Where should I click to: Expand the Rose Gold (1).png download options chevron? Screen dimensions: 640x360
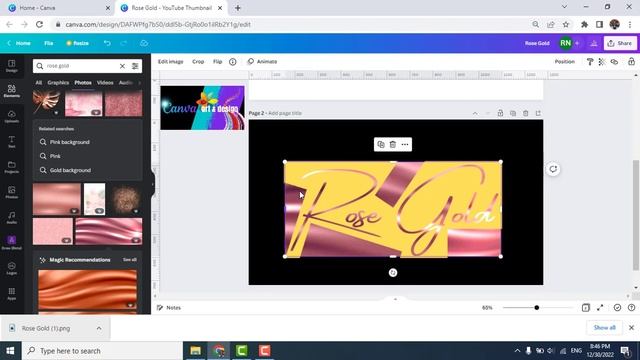click(99, 328)
